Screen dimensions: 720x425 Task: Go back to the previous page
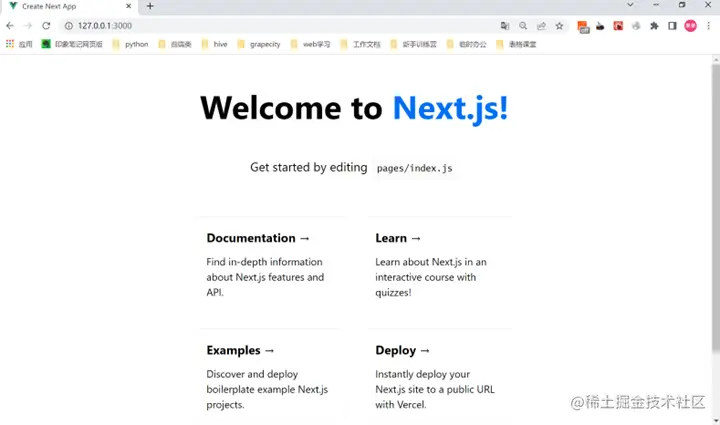coord(10,26)
